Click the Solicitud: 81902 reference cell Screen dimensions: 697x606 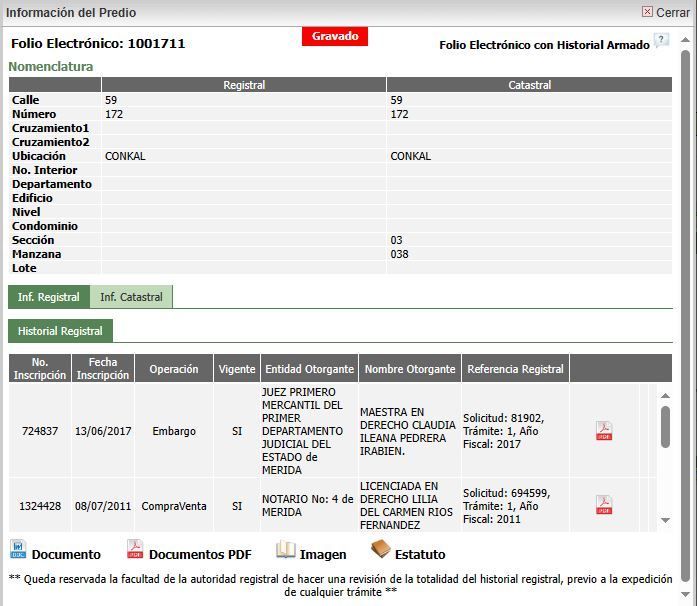(x=515, y=431)
